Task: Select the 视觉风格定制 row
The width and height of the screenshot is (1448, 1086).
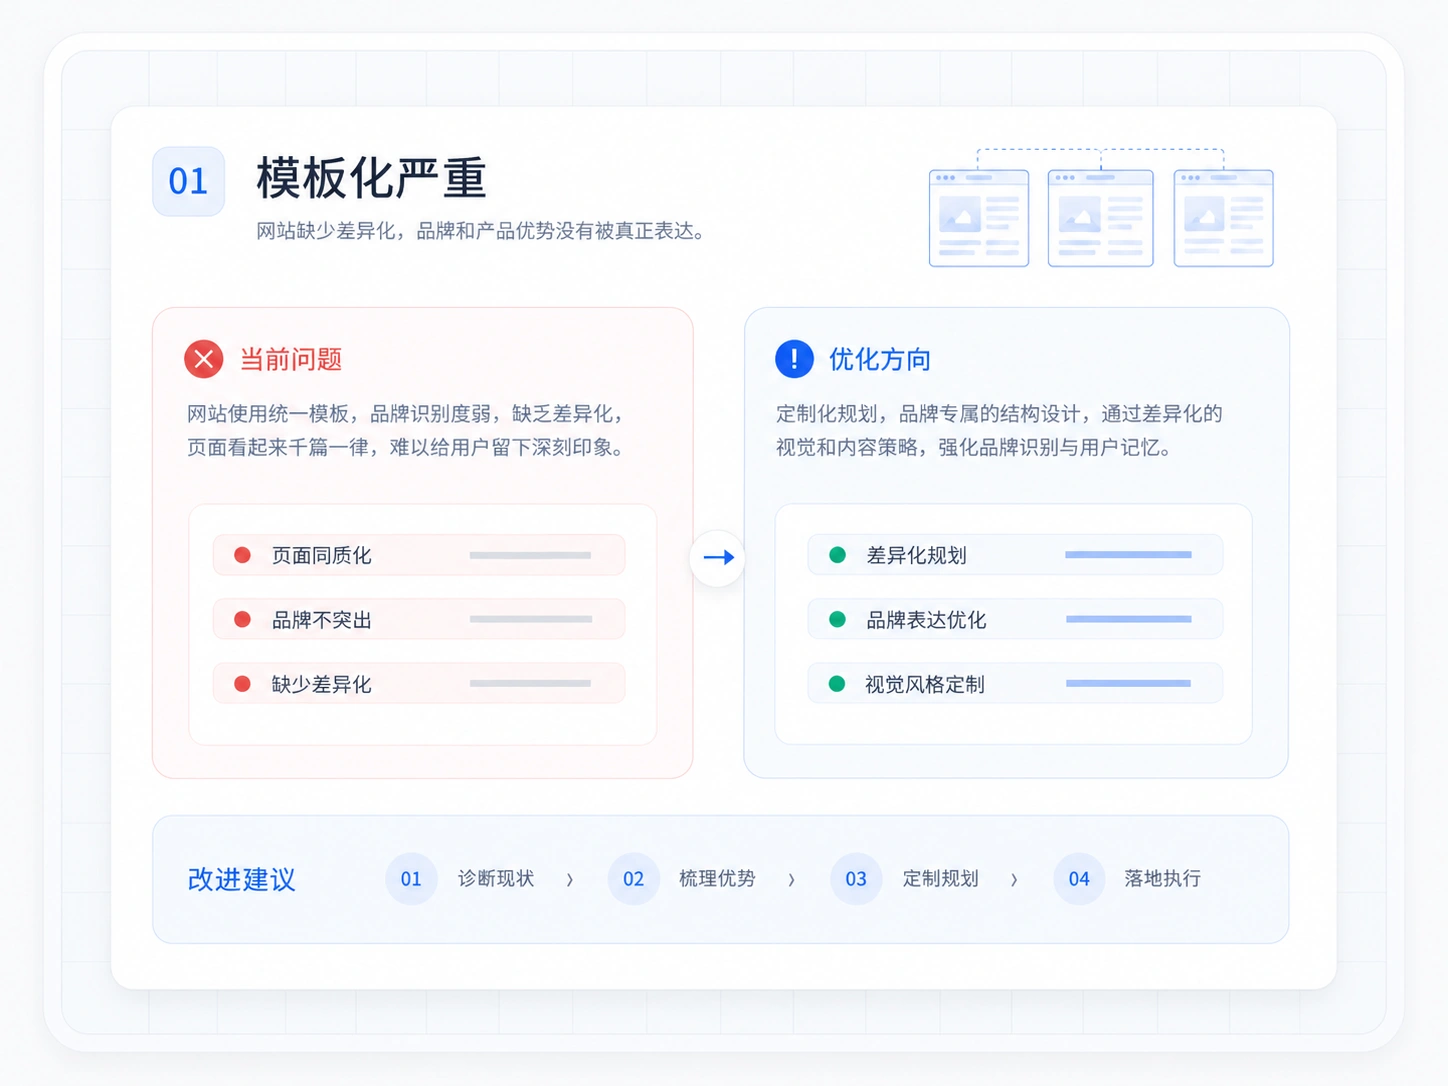Action: pos(1015,684)
